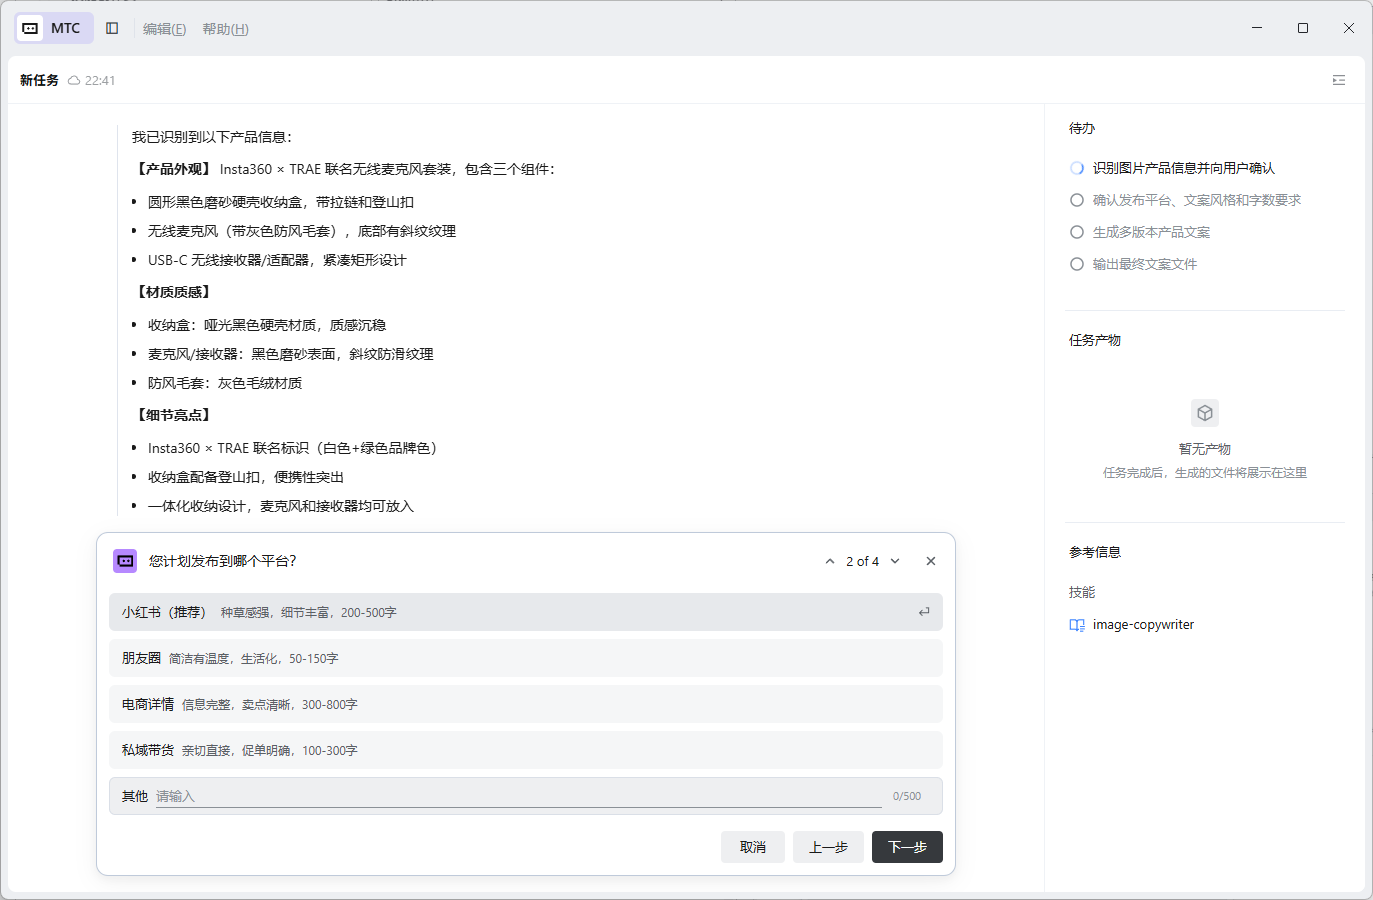Click the bullet about USB-C 无线接收器
This screenshot has height=900, width=1373.
277,260
